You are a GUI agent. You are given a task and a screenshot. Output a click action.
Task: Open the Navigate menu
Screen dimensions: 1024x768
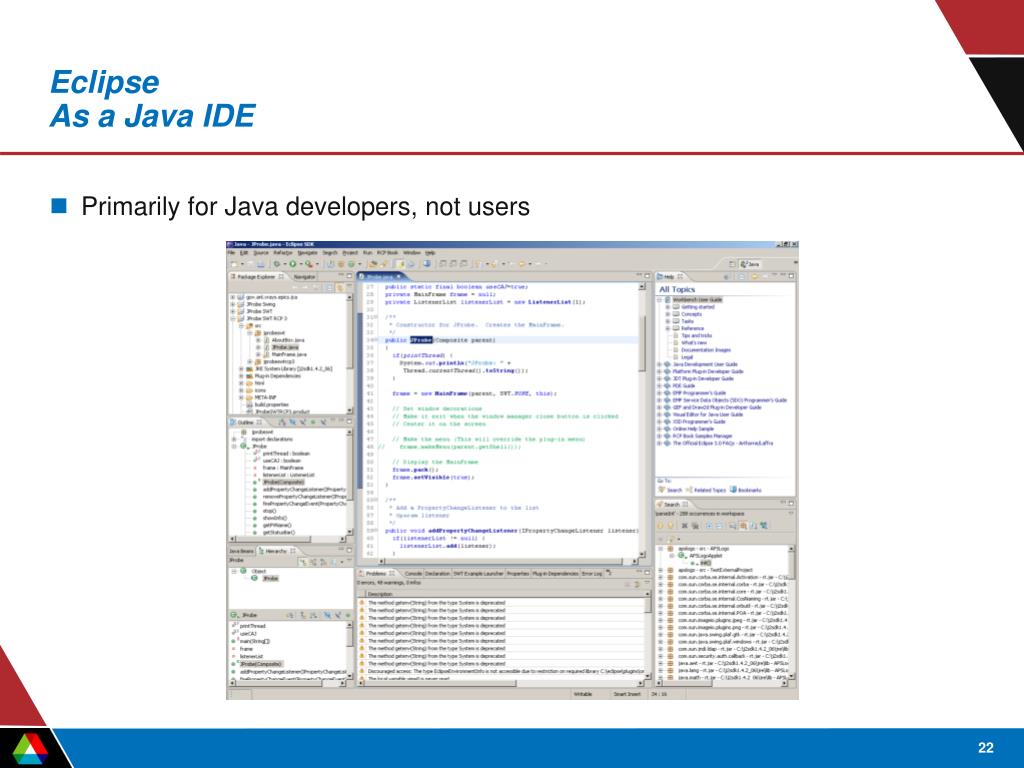[x=308, y=253]
